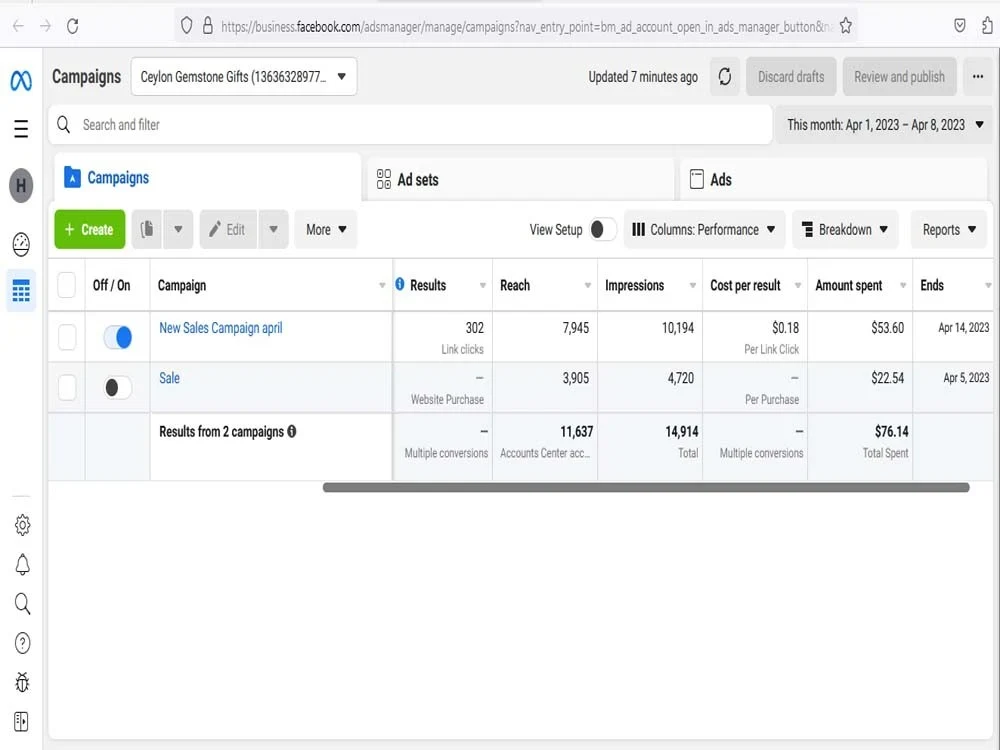Viewport: 1000px width, 750px height.
Task: Open the Sale campaign link
Action: pyautogui.click(x=170, y=378)
